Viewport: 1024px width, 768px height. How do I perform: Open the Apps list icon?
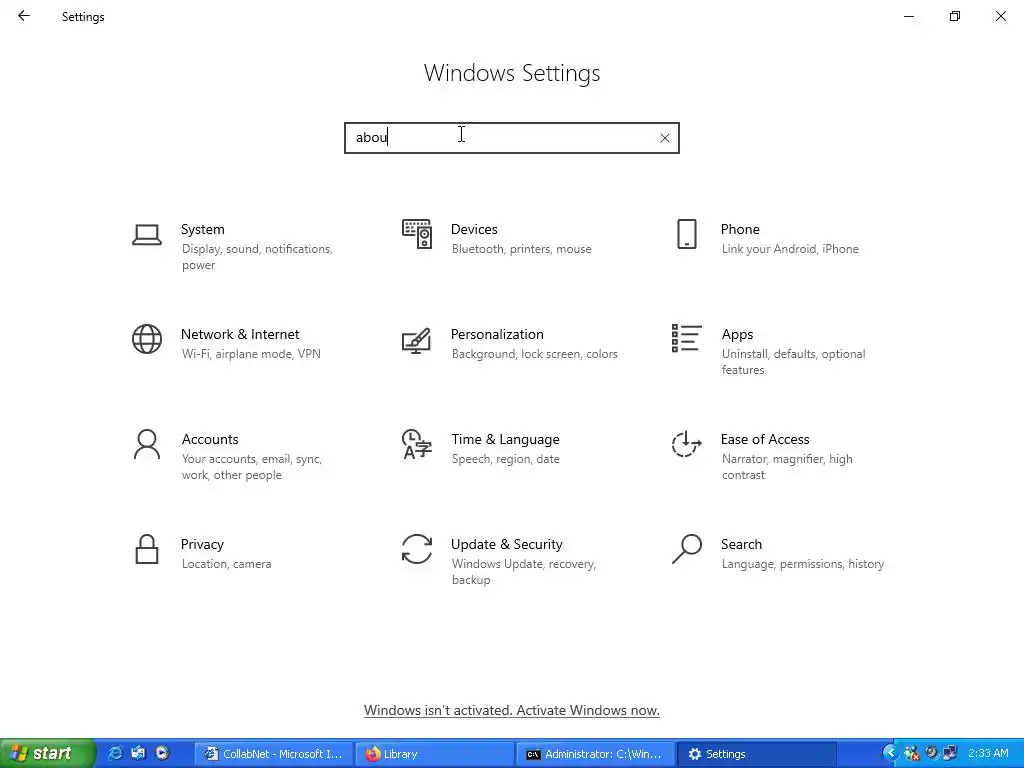pos(686,338)
